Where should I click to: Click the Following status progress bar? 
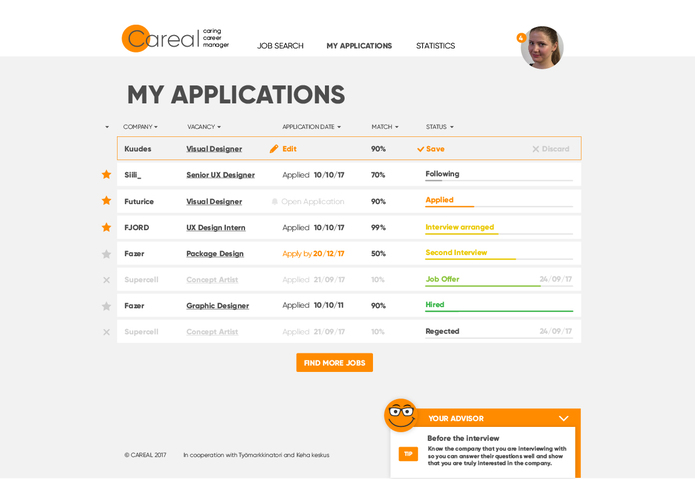499,181
